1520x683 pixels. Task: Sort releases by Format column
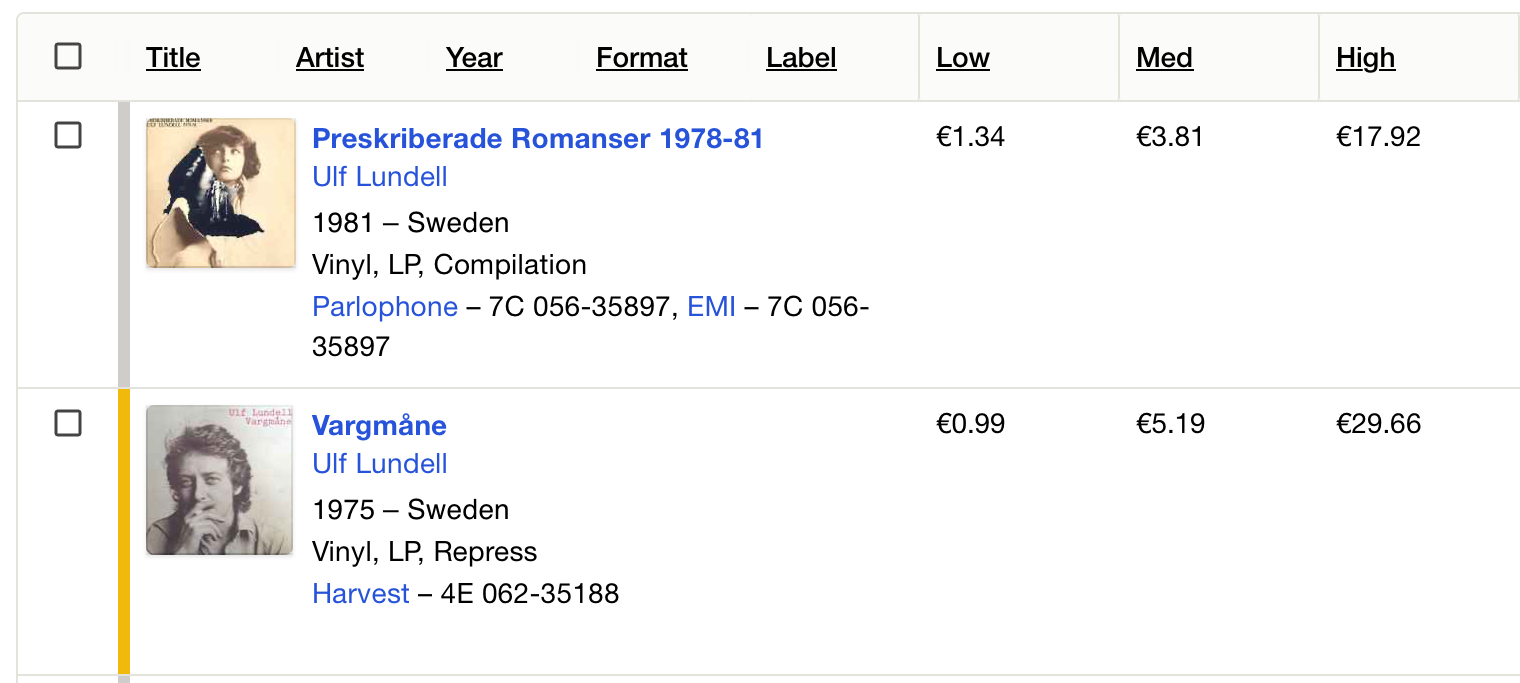642,58
